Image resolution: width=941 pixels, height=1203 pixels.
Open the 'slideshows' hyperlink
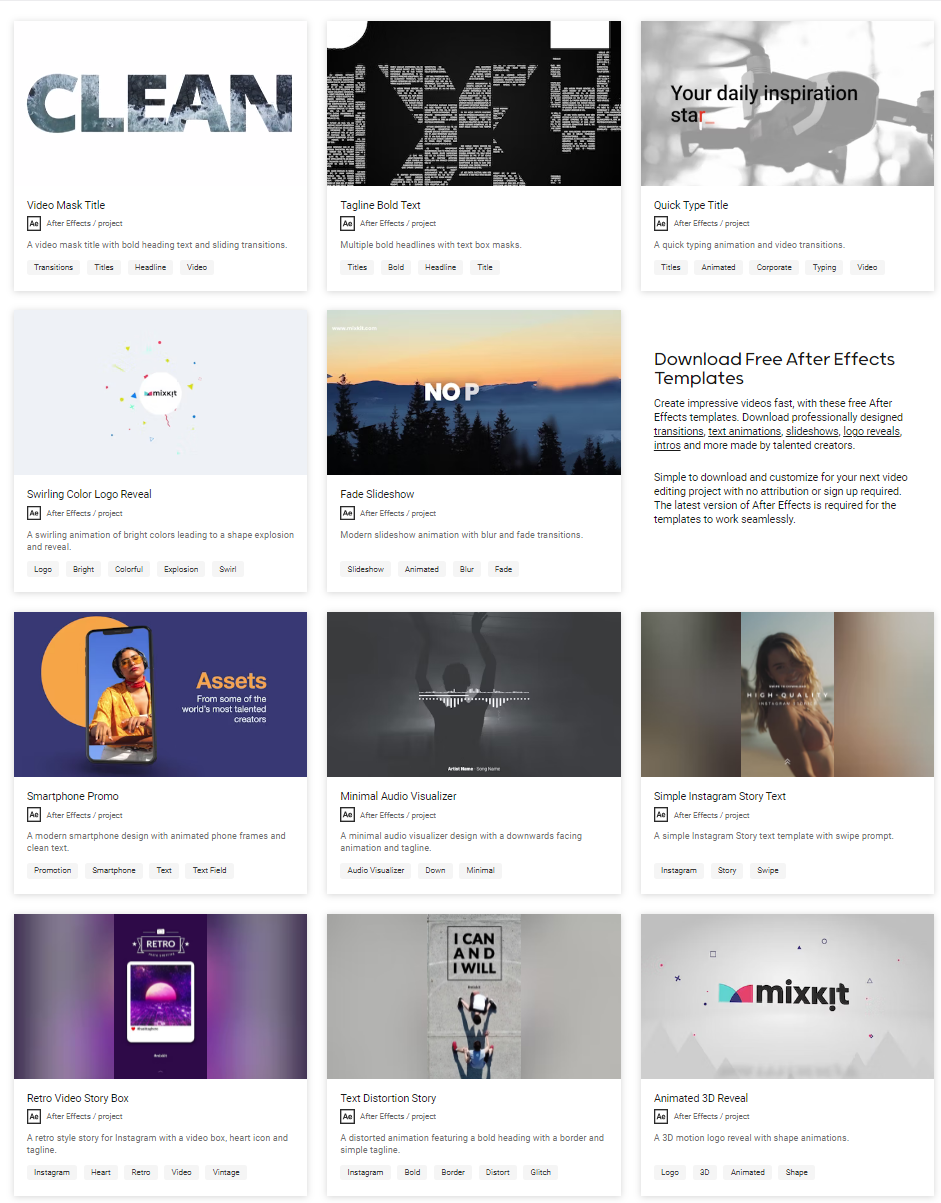[x=811, y=431]
